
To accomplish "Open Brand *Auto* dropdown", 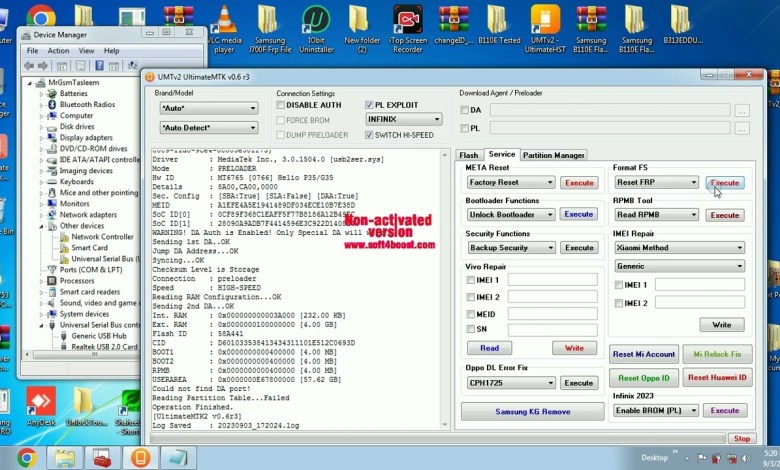I will 209,108.
